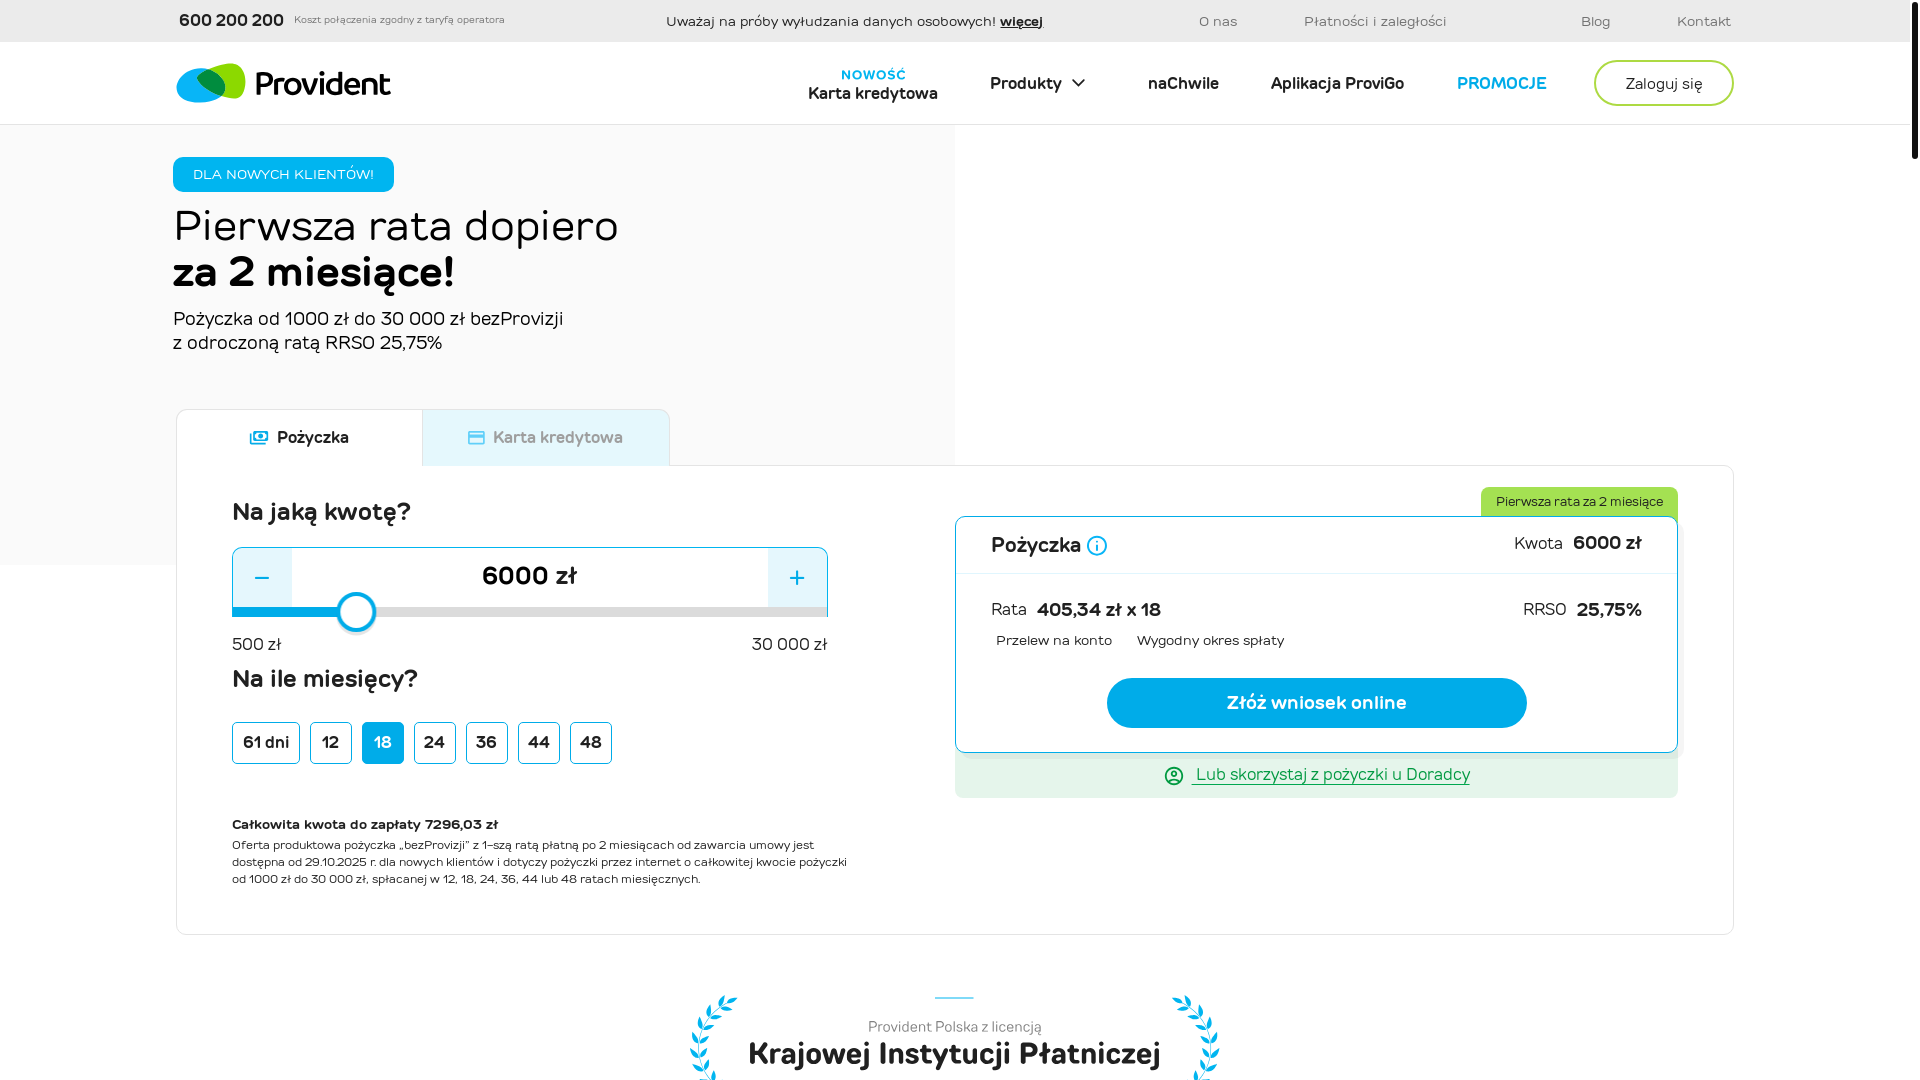Click the minus button to decrease amount
This screenshot has width=1920, height=1080.
point(262,578)
